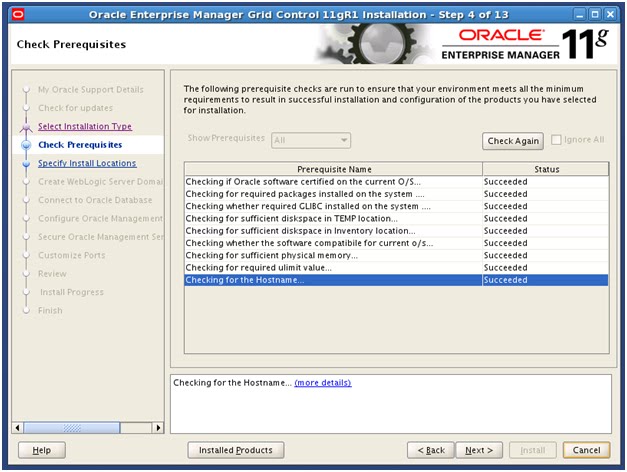Viewport: 627px width, 472px height.
Task: Open the Show Prerequisites dropdown
Action: pyautogui.click(x=311, y=140)
